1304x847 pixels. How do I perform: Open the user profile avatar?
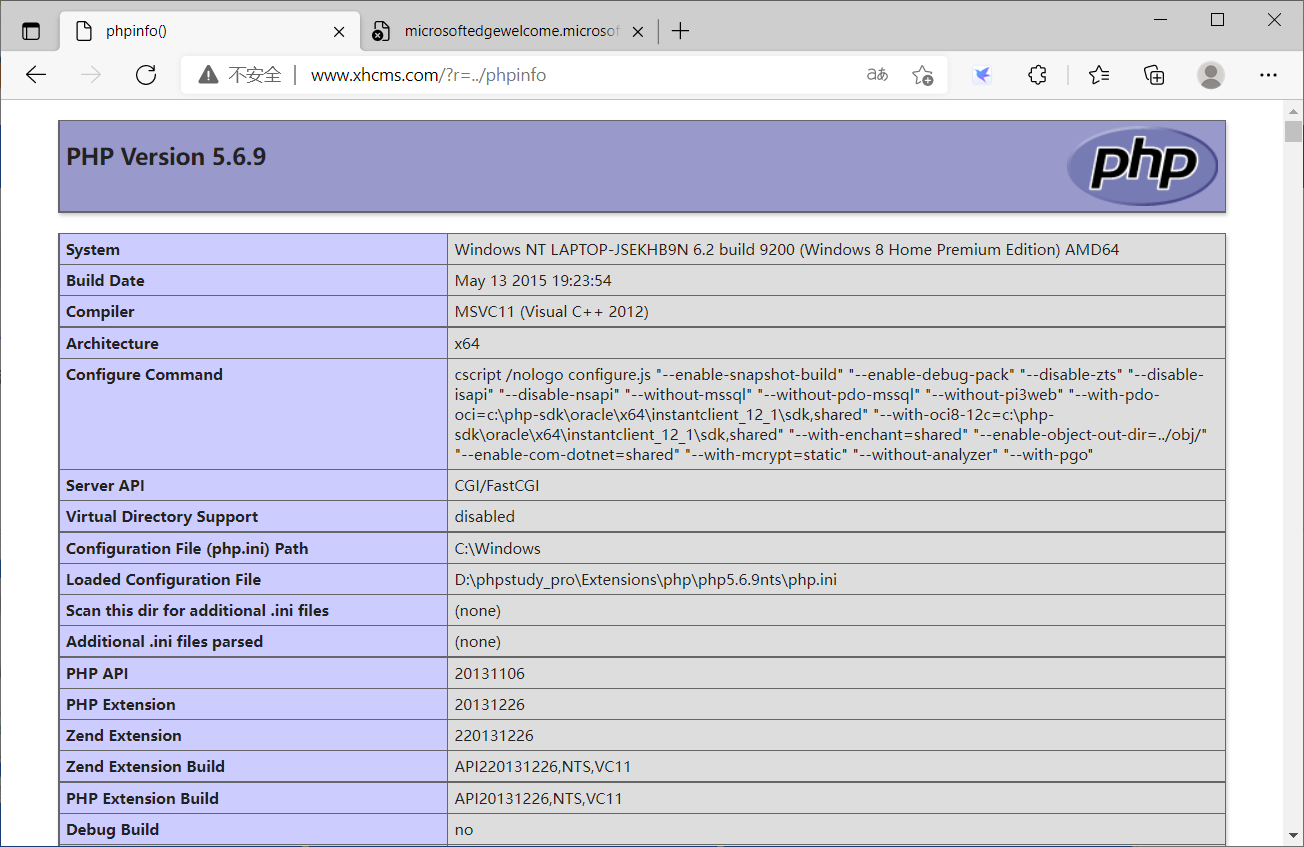1211,75
